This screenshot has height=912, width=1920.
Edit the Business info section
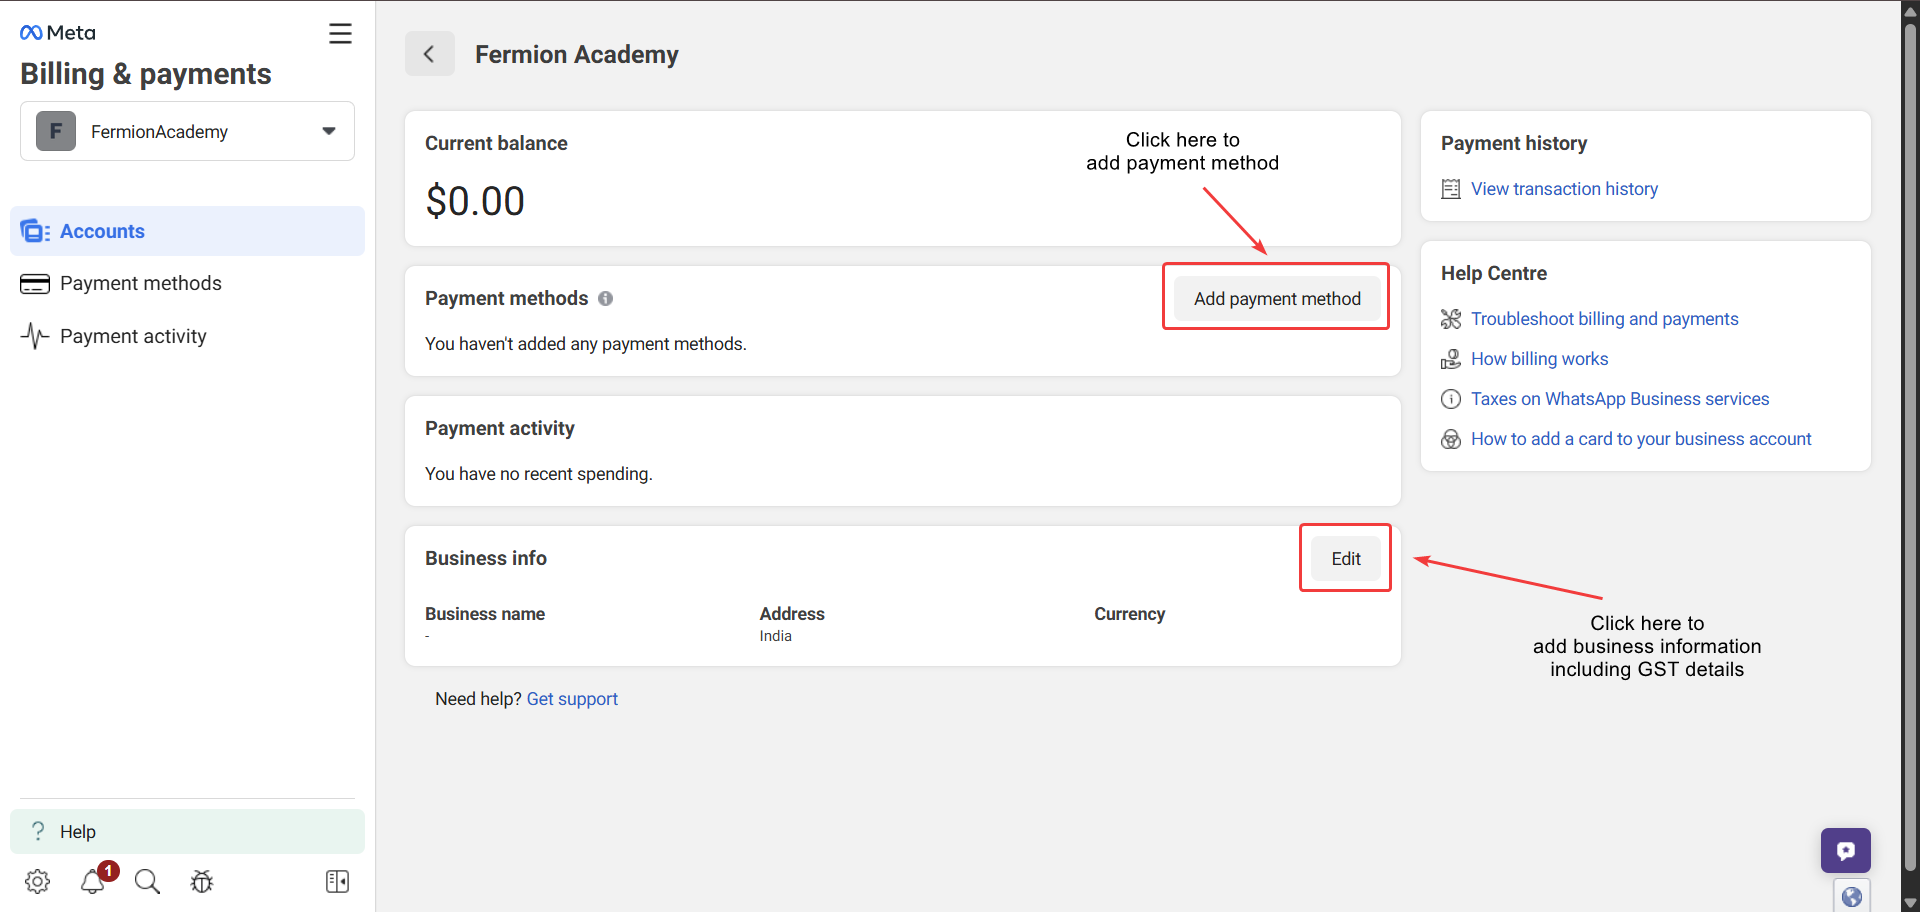pyautogui.click(x=1345, y=558)
